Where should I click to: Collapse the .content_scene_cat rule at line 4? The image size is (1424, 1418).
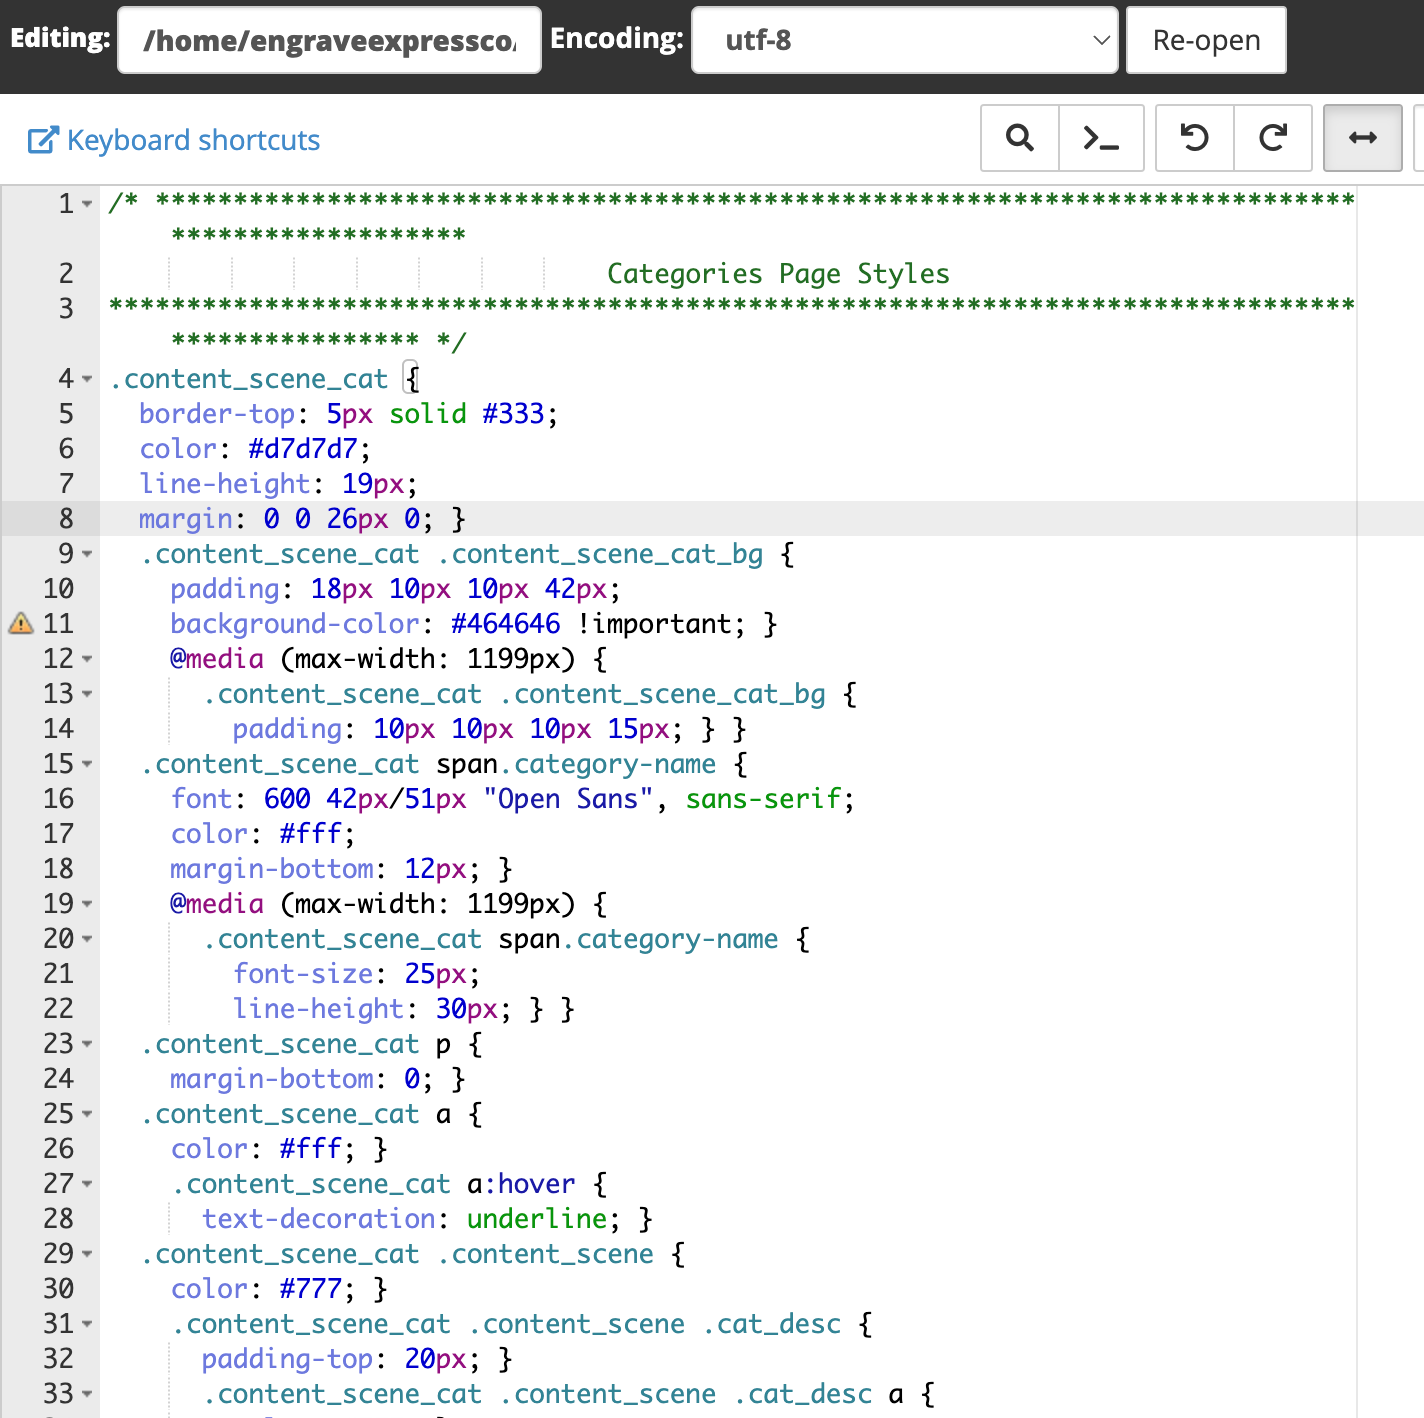[88, 379]
